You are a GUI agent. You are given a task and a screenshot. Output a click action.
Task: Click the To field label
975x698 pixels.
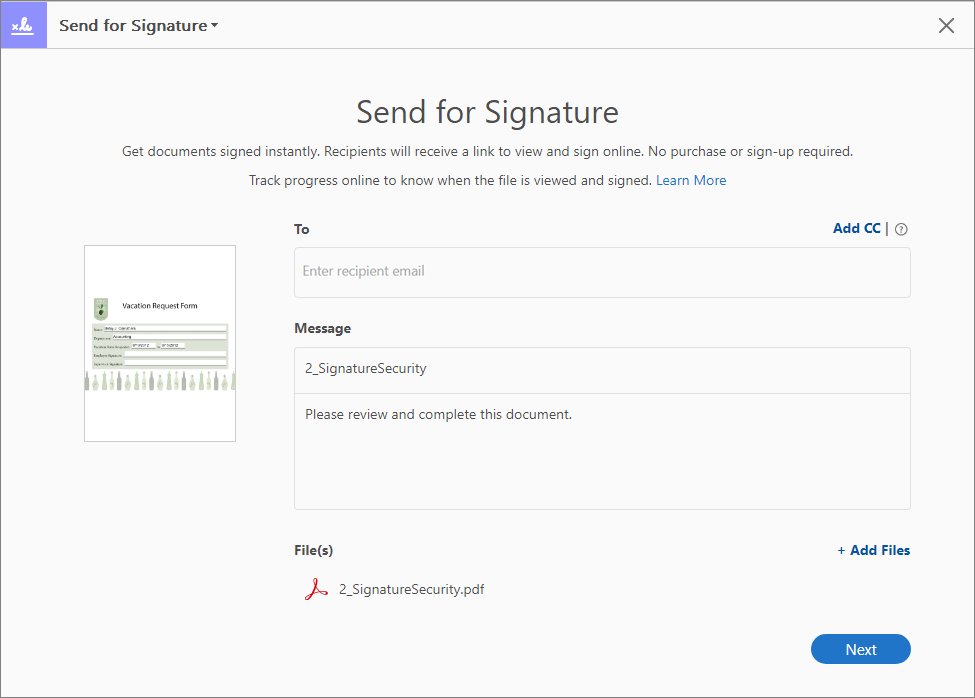coord(302,229)
